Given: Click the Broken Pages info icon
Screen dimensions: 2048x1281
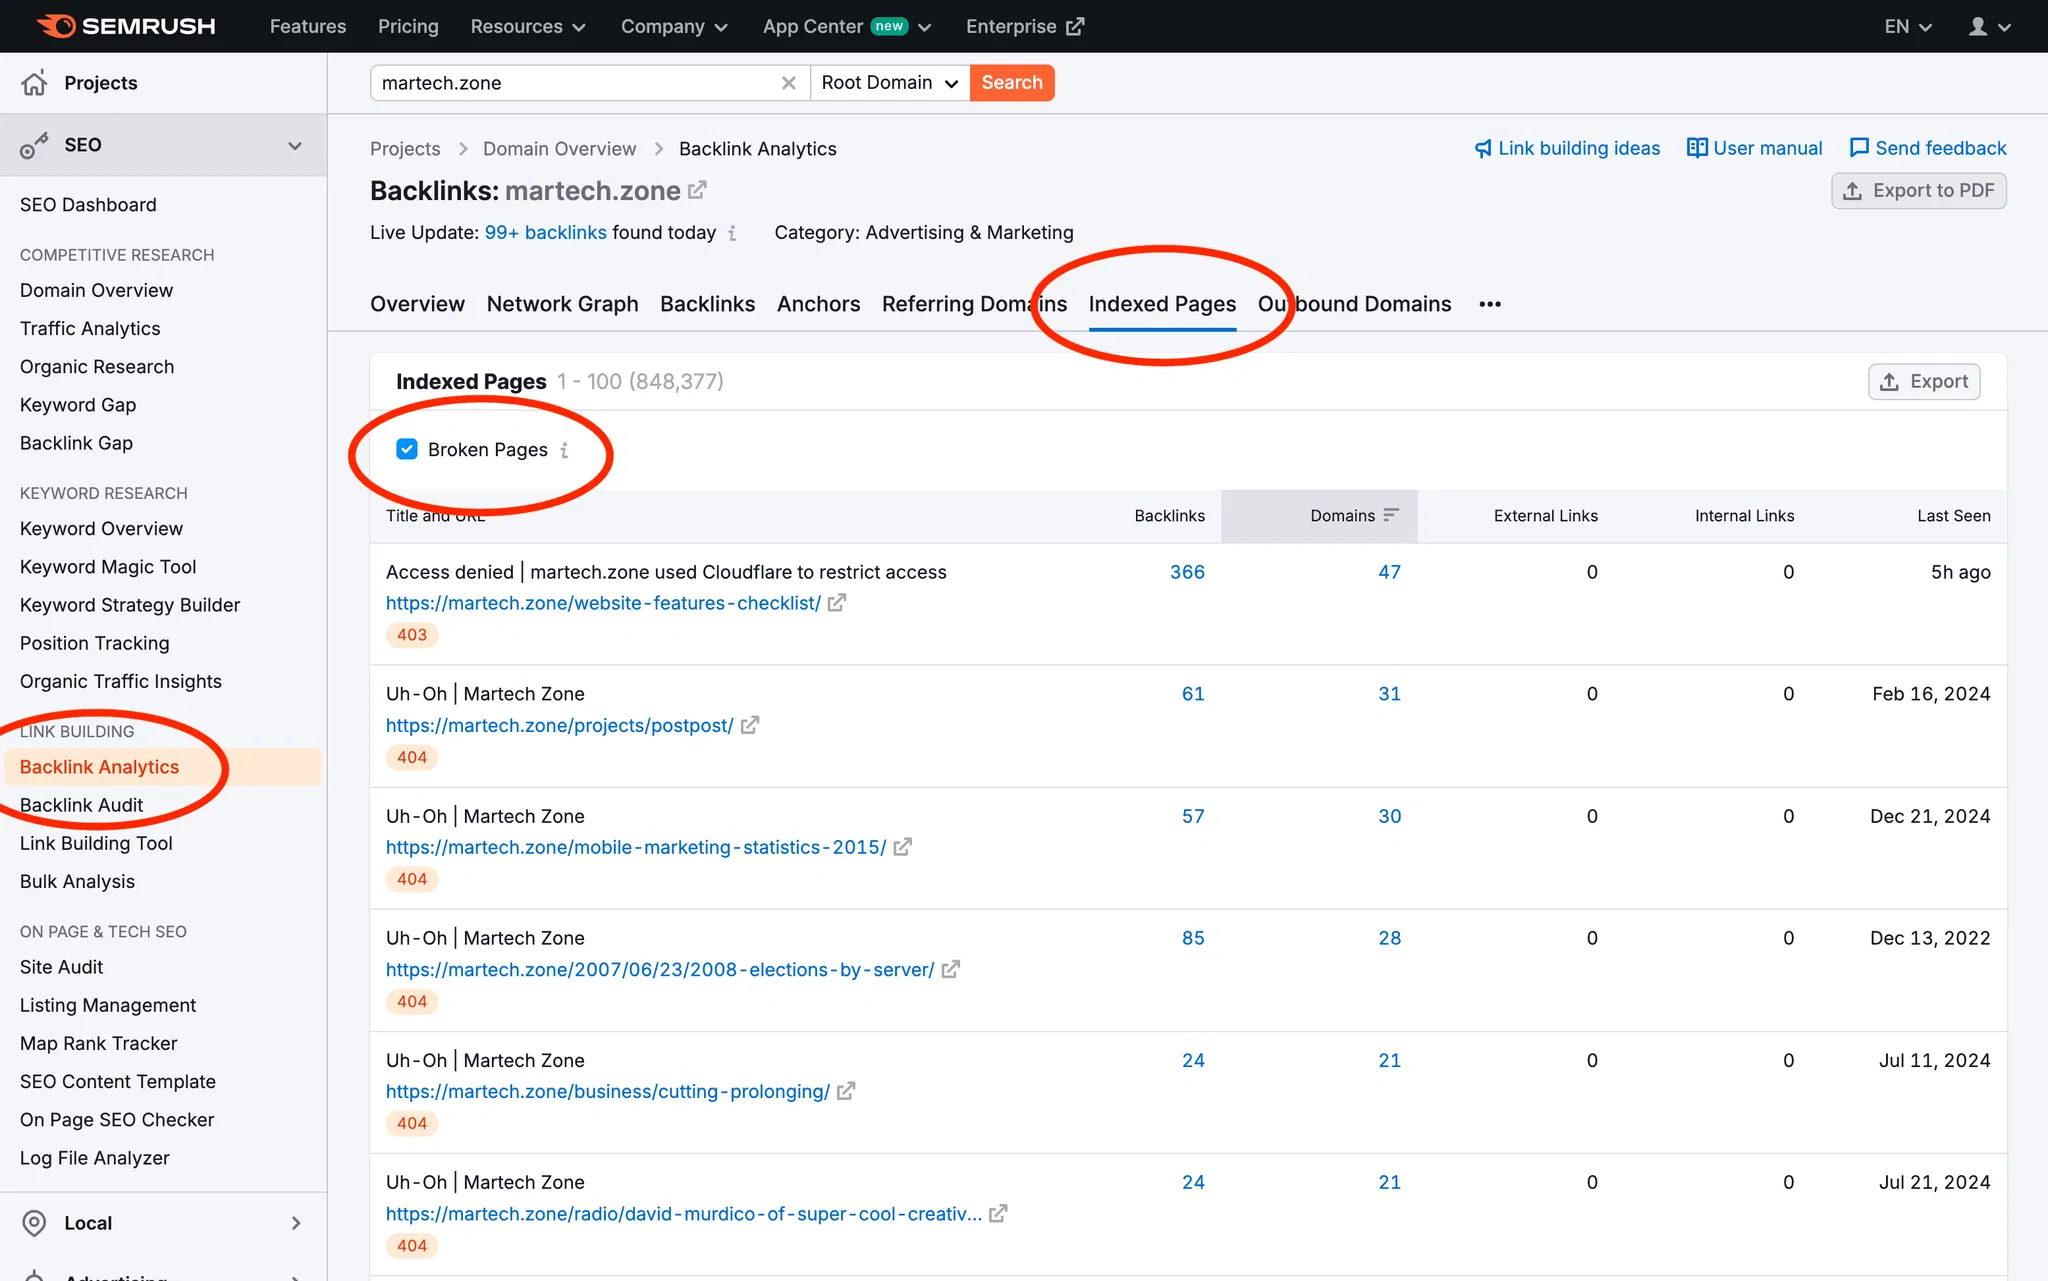Looking at the screenshot, I should coord(565,450).
